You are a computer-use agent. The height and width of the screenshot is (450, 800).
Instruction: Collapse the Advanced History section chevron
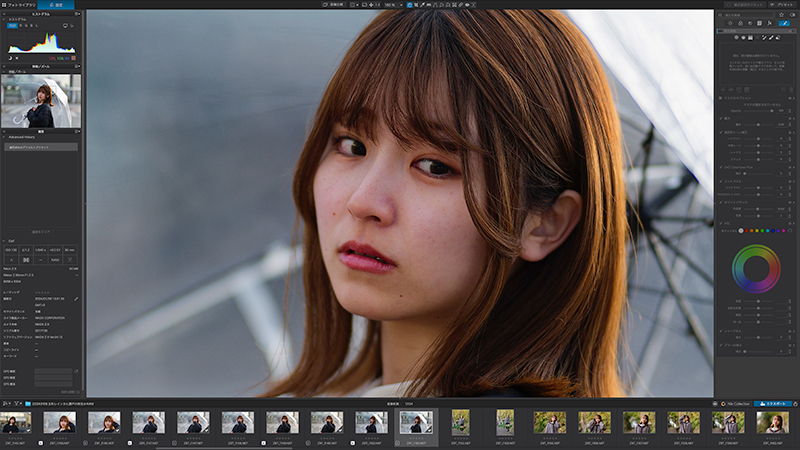coord(4,137)
